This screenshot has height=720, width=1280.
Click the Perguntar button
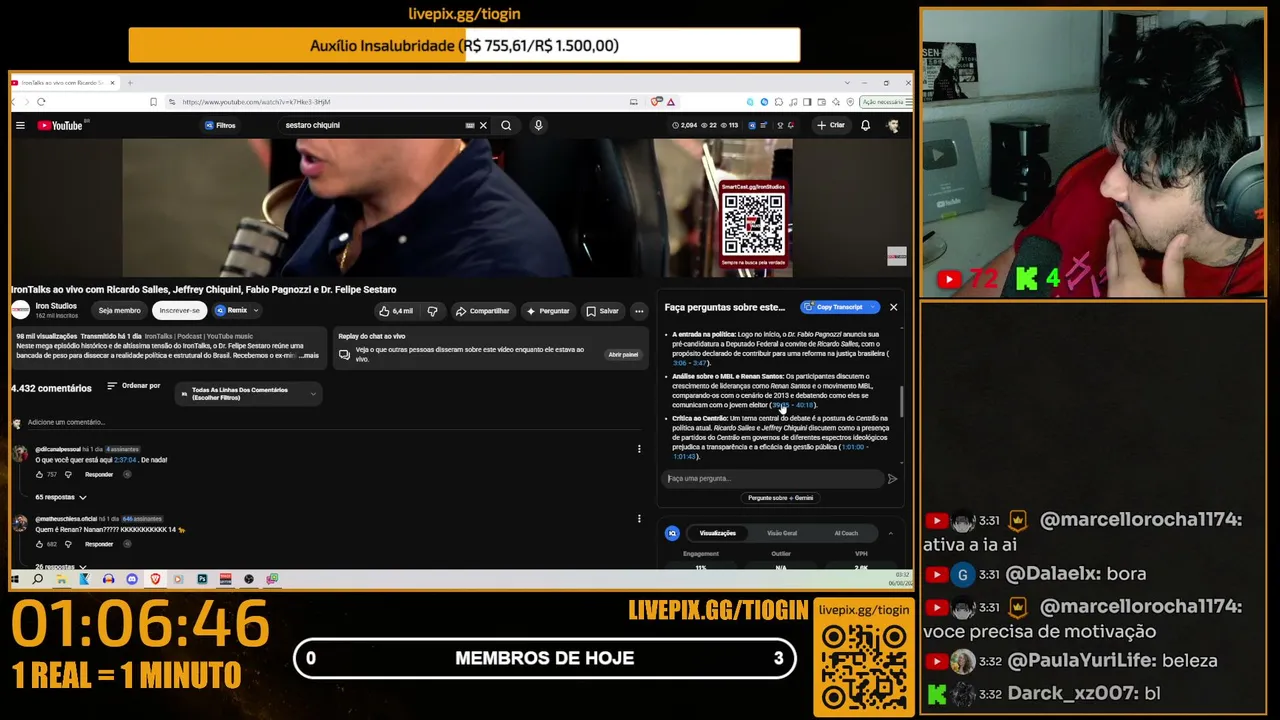(548, 311)
